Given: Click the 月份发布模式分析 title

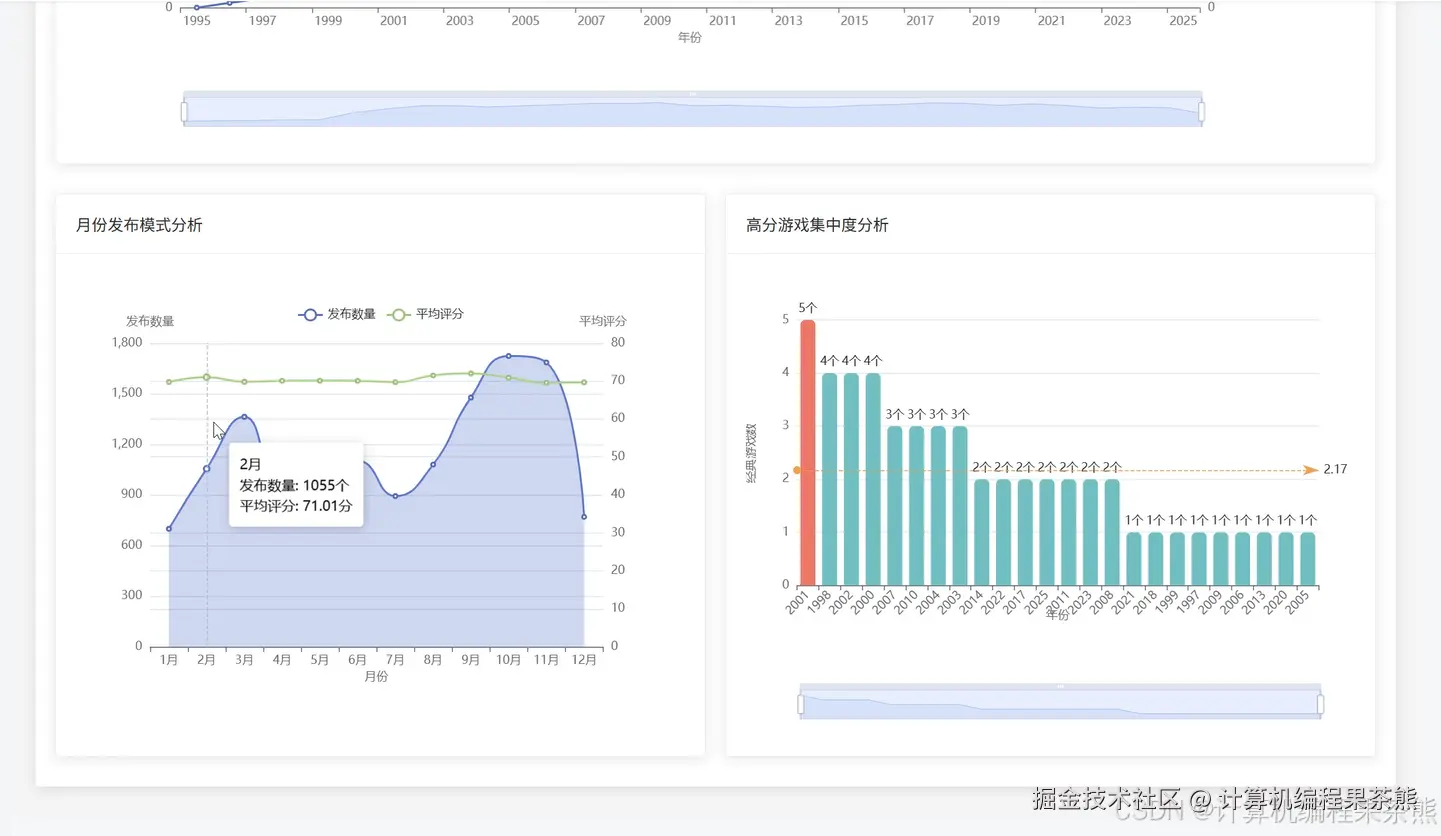Looking at the screenshot, I should (139, 225).
